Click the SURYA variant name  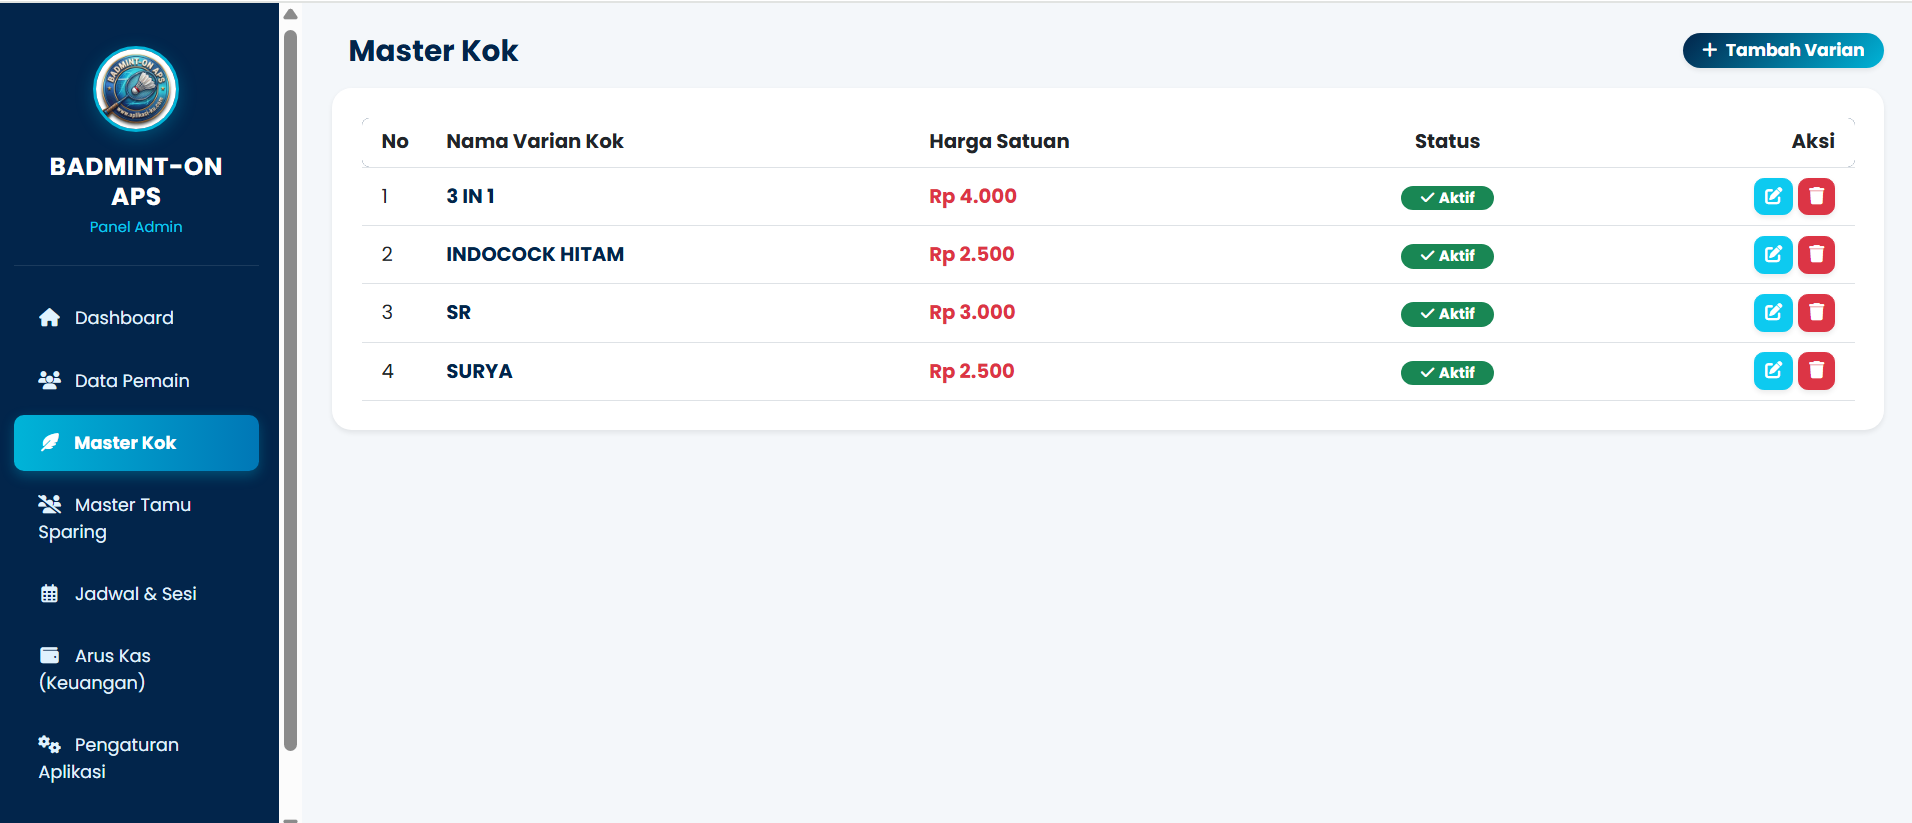click(x=479, y=371)
